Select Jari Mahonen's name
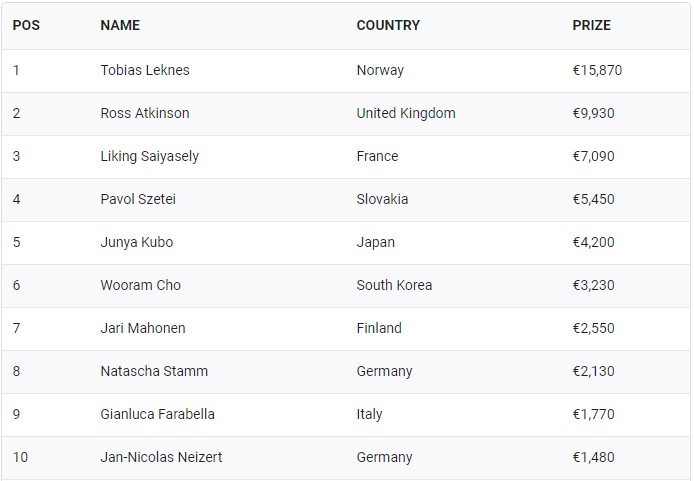Image resolution: width=694 pixels, height=481 pixels. click(143, 329)
